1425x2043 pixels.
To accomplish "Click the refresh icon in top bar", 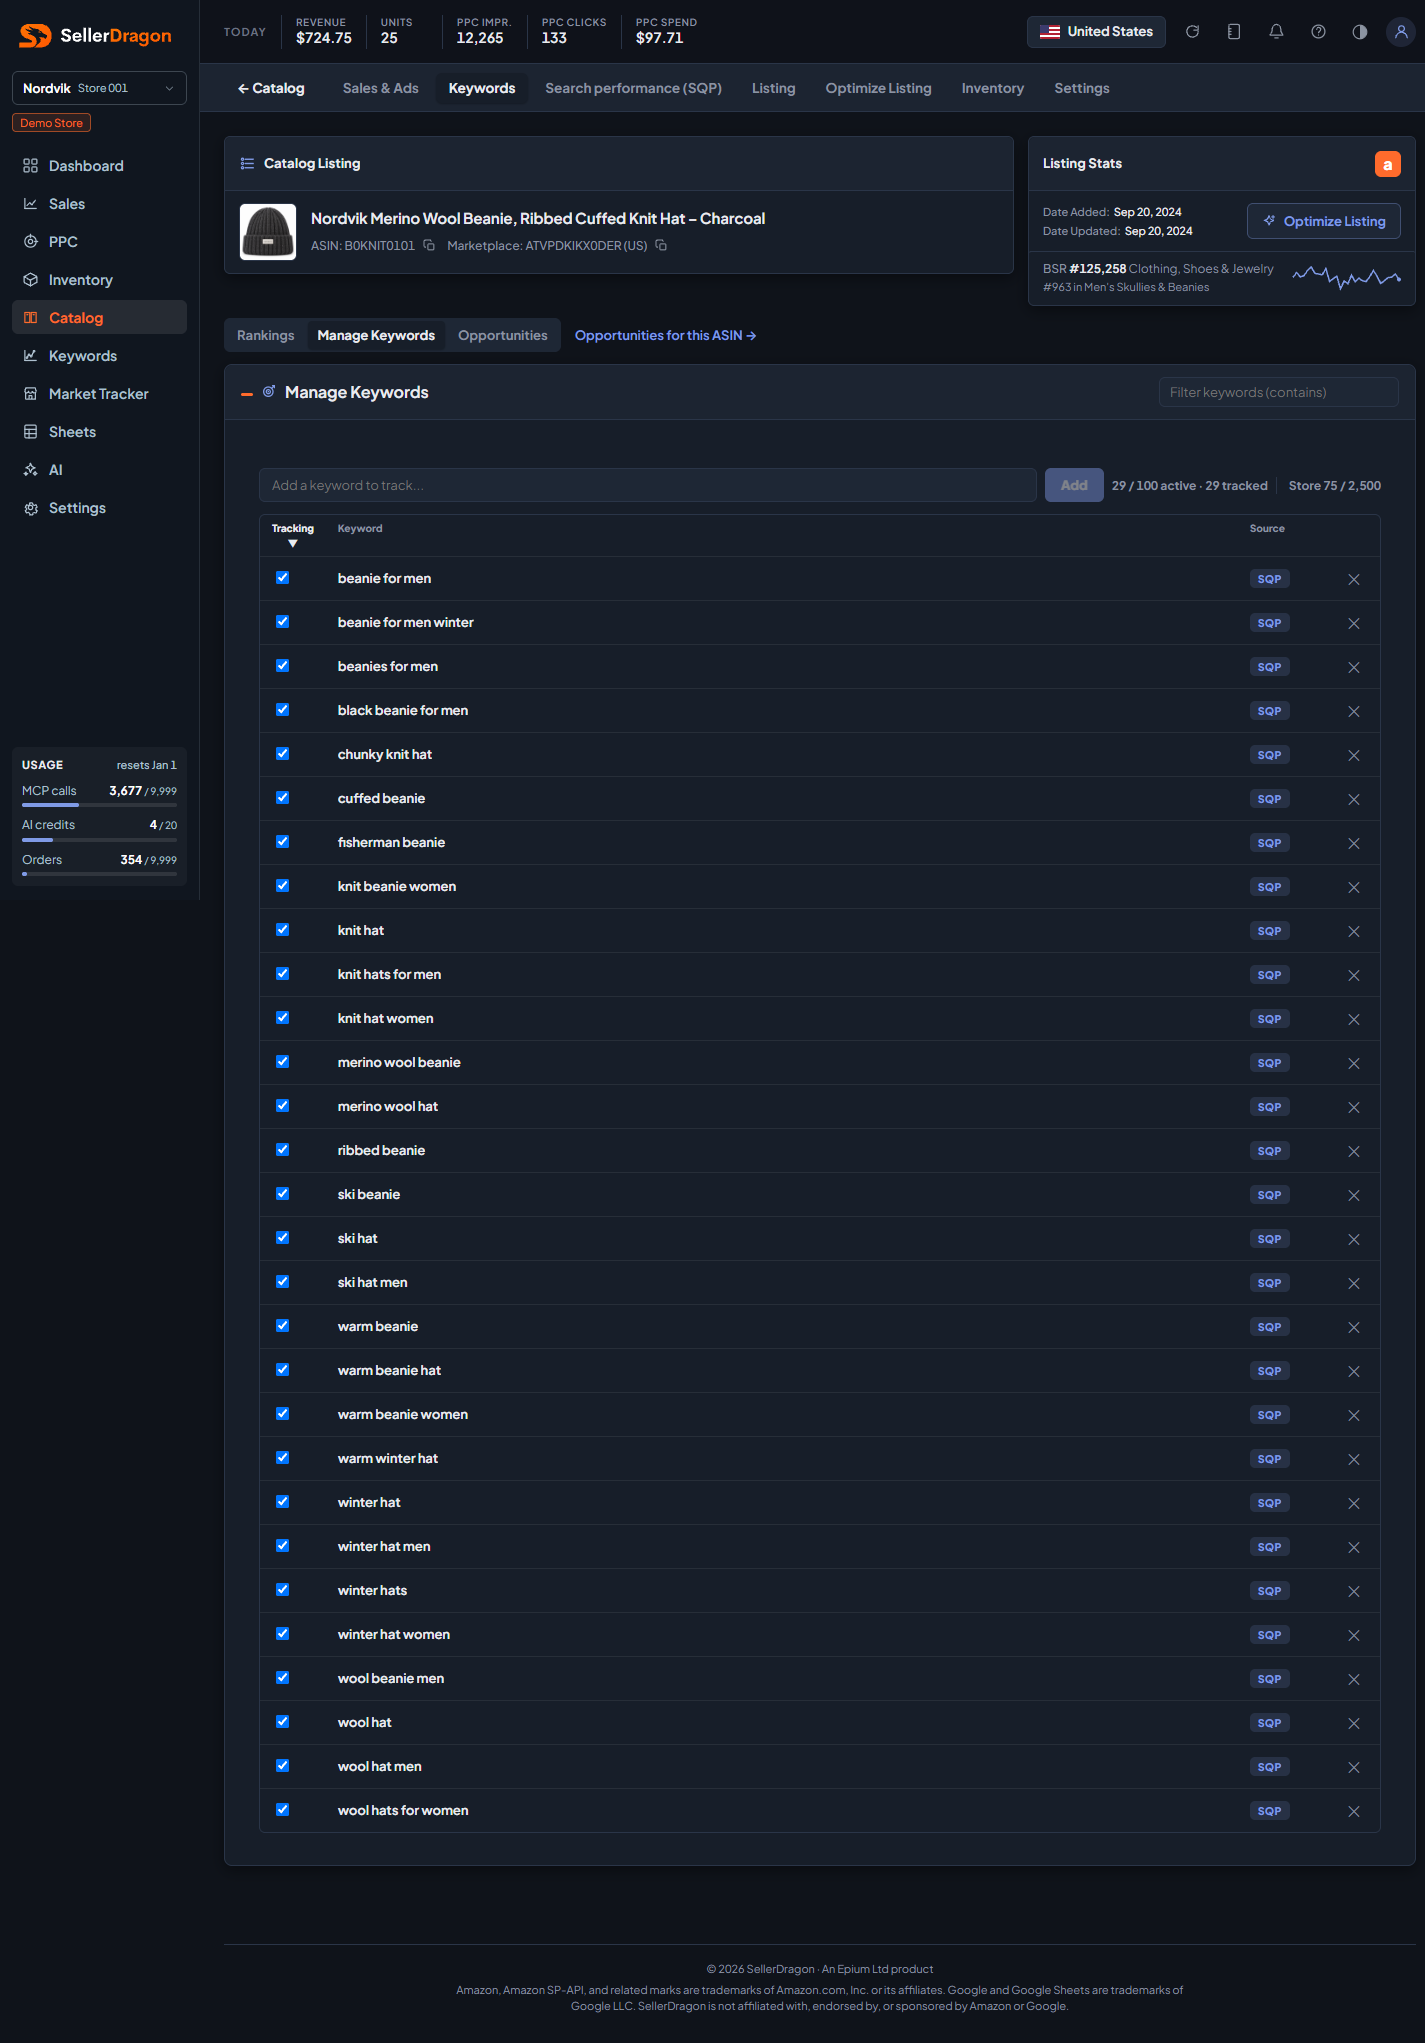I will pos(1192,32).
